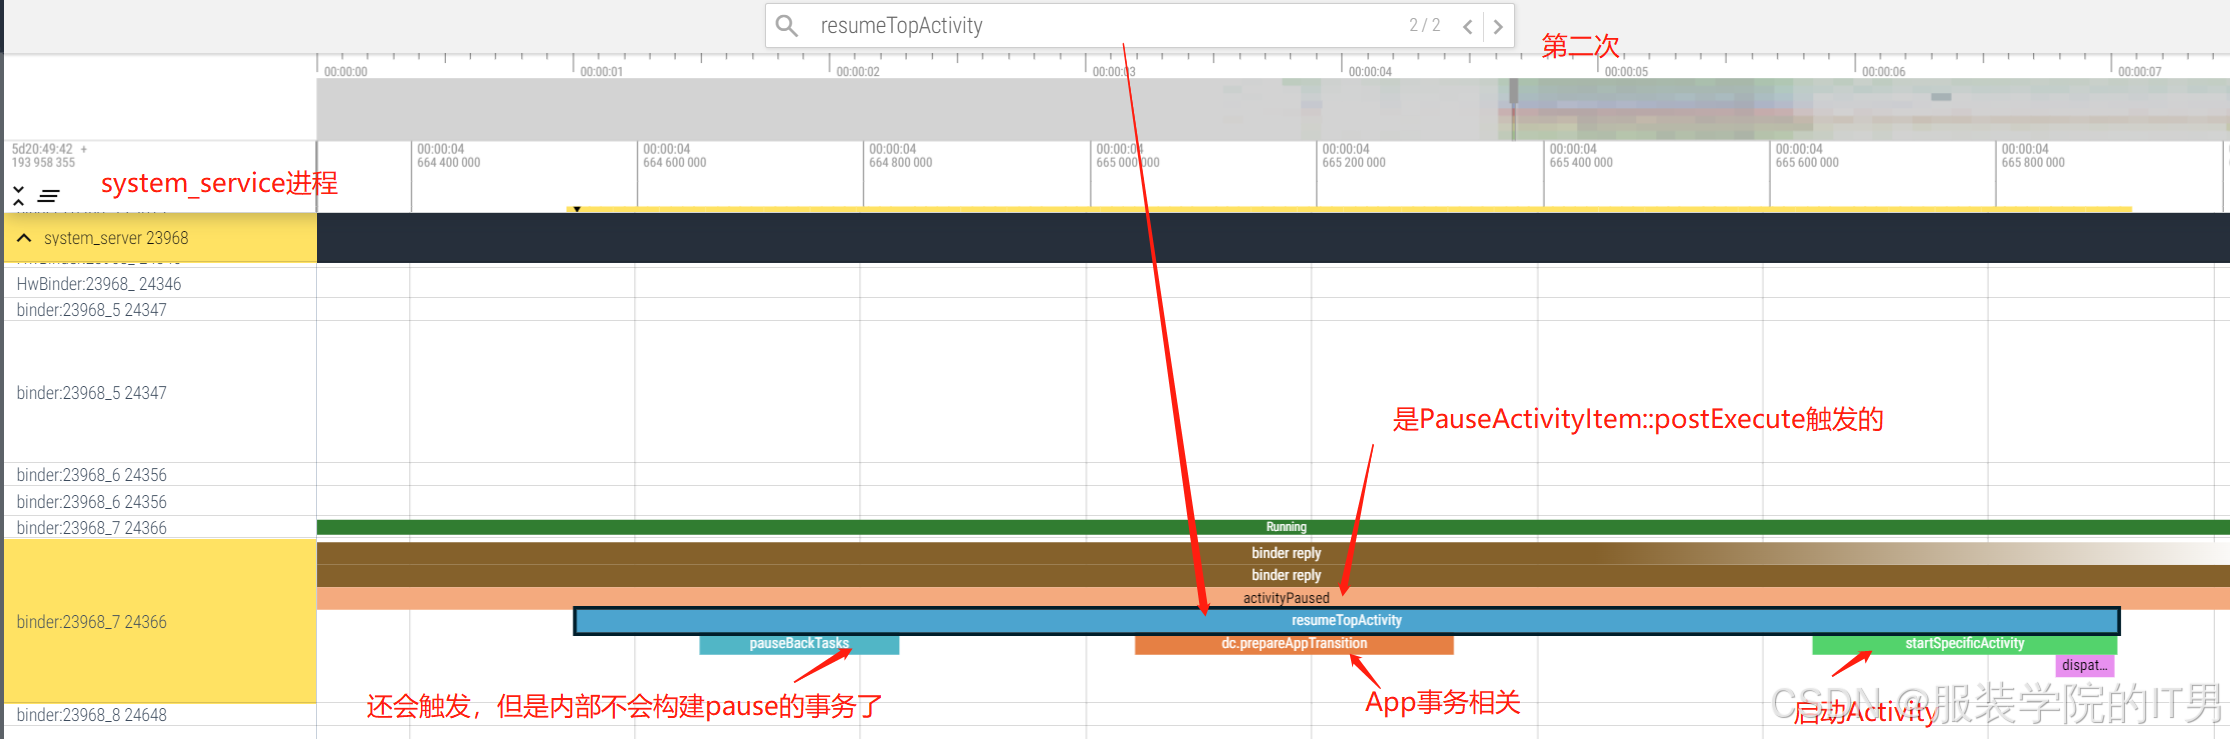Click the 664 800 000 time axis label
Image resolution: width=2230 pixels, height=739 pixels.
901,163
